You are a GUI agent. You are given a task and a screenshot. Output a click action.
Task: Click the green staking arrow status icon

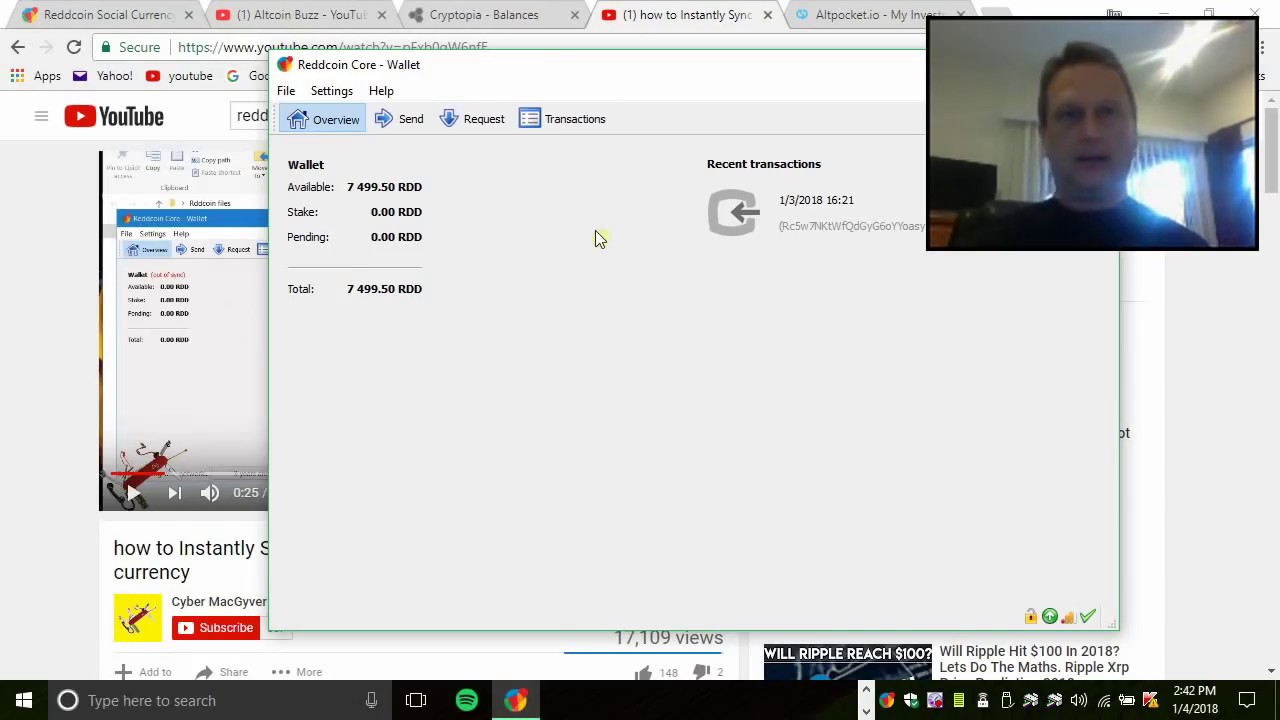pos(1049,617)
